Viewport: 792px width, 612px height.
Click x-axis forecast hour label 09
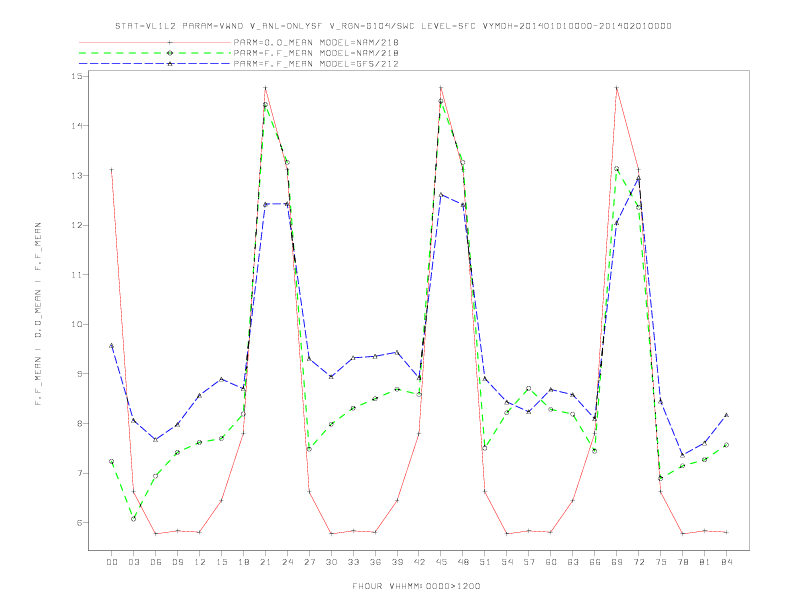(177, 562)
